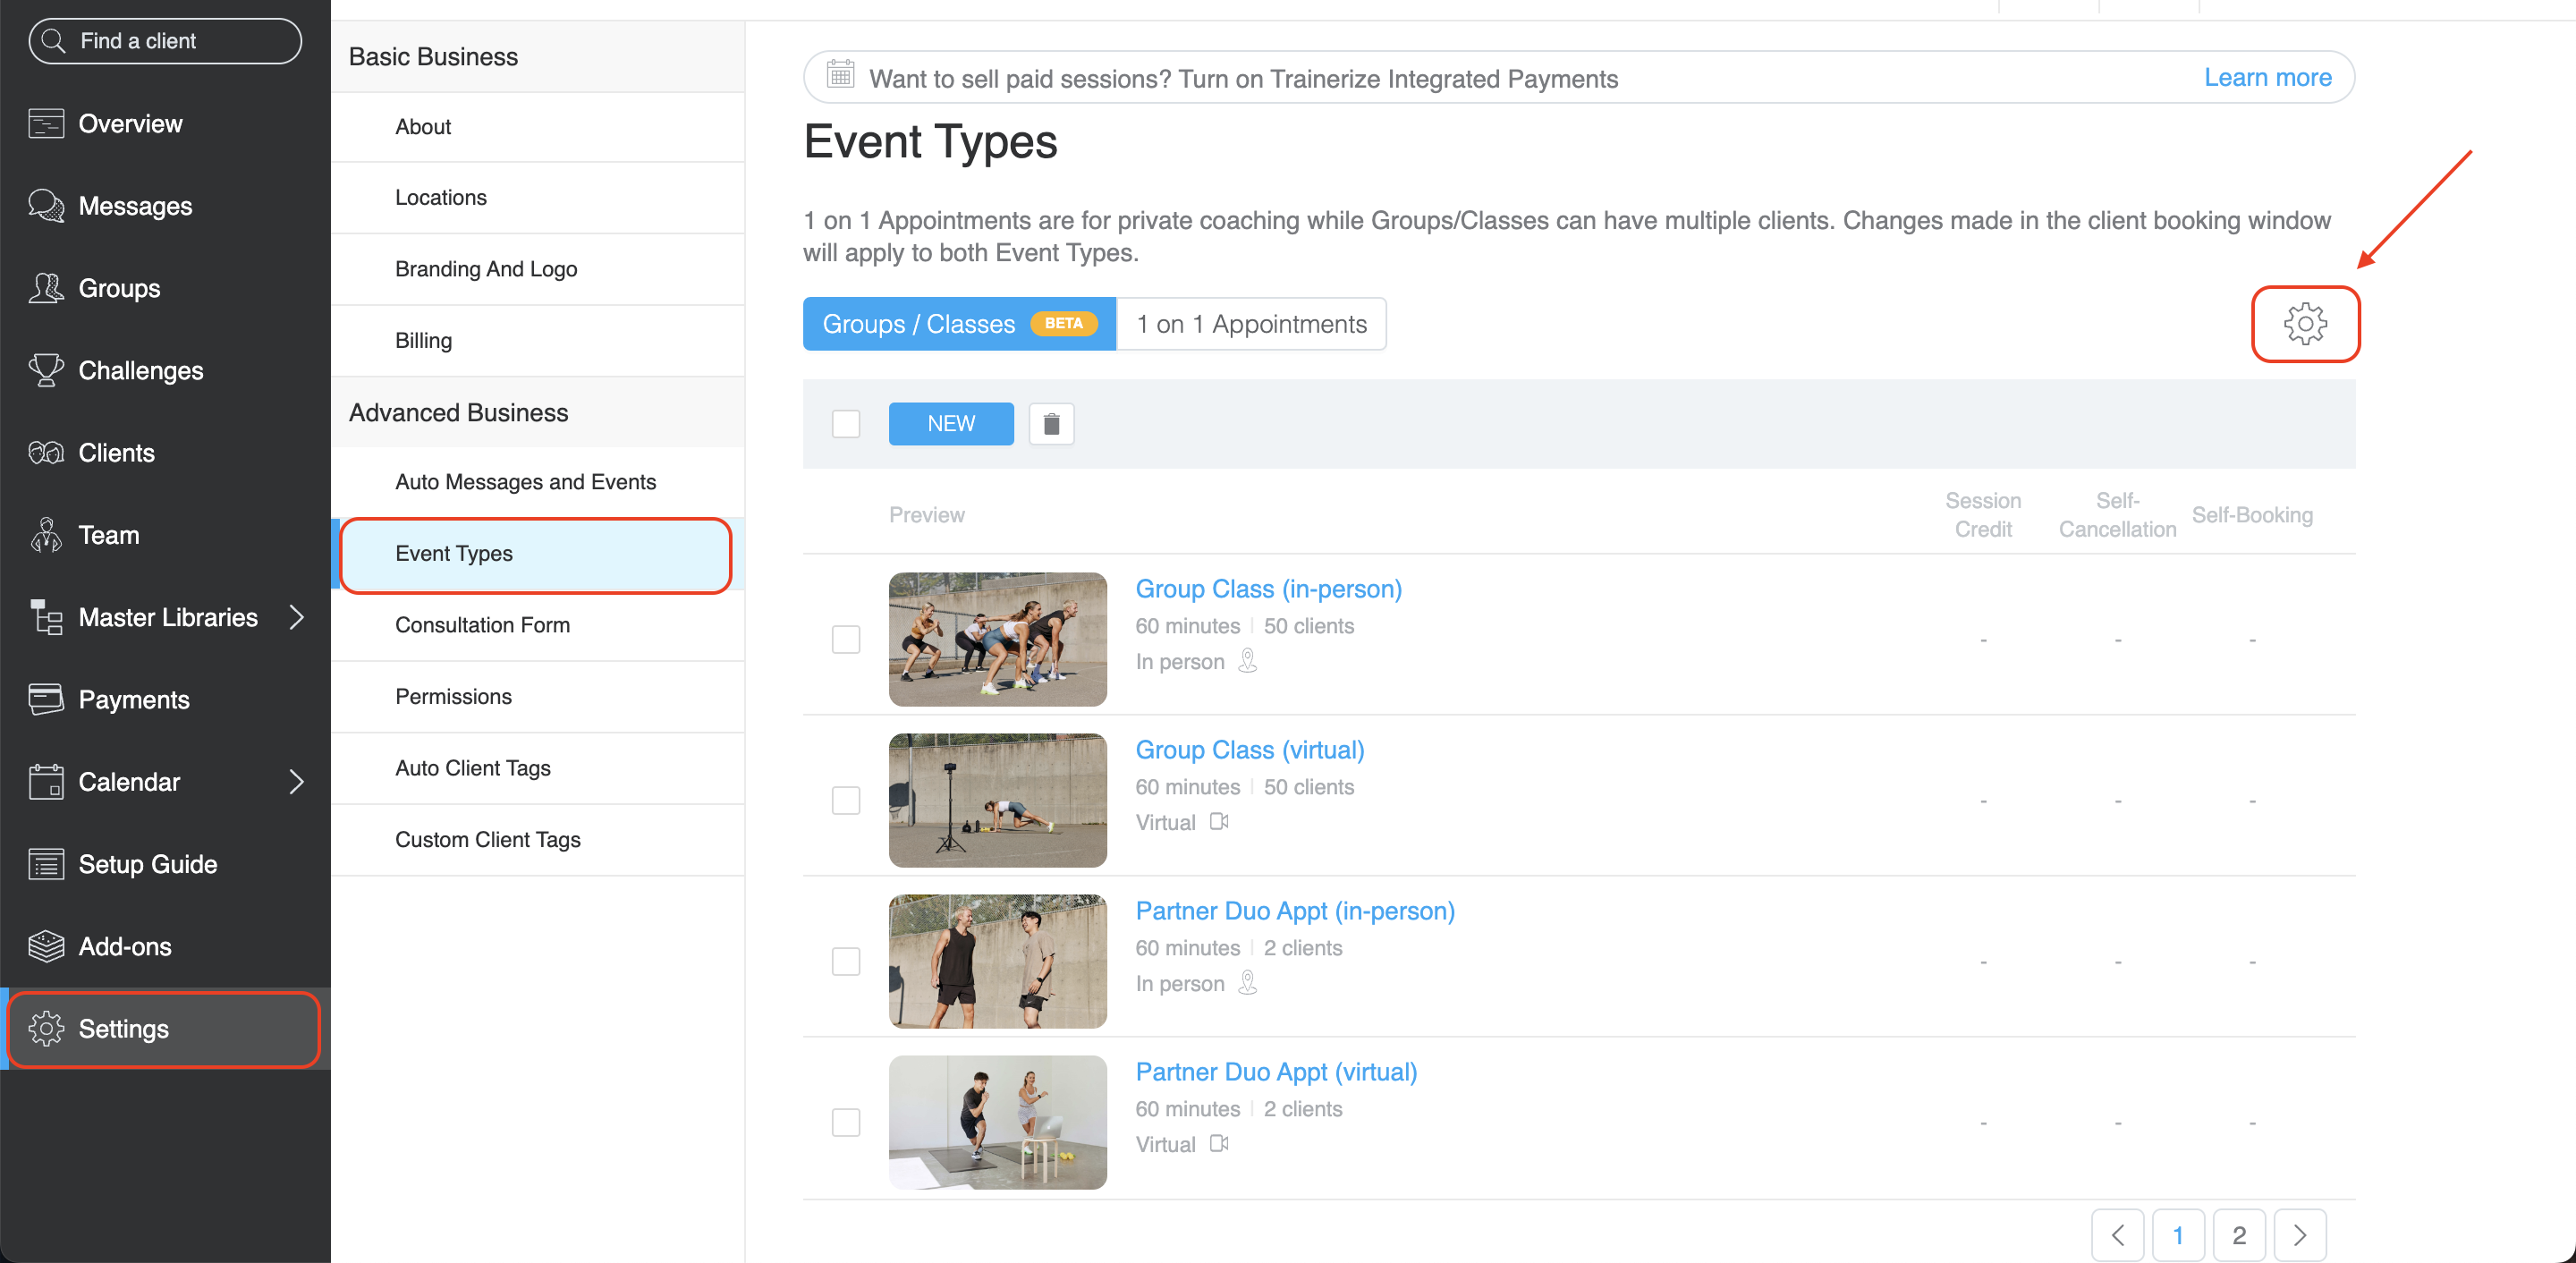Click the trash delete icon
This screenshot has width=2576, height=1263.
coord(1051,424)
